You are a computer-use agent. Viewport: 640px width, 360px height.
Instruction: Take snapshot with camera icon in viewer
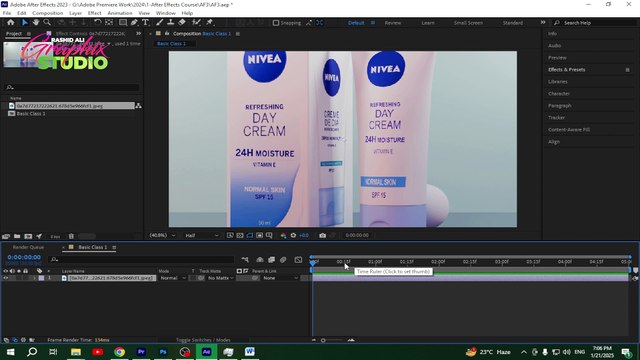coord(322,236)
